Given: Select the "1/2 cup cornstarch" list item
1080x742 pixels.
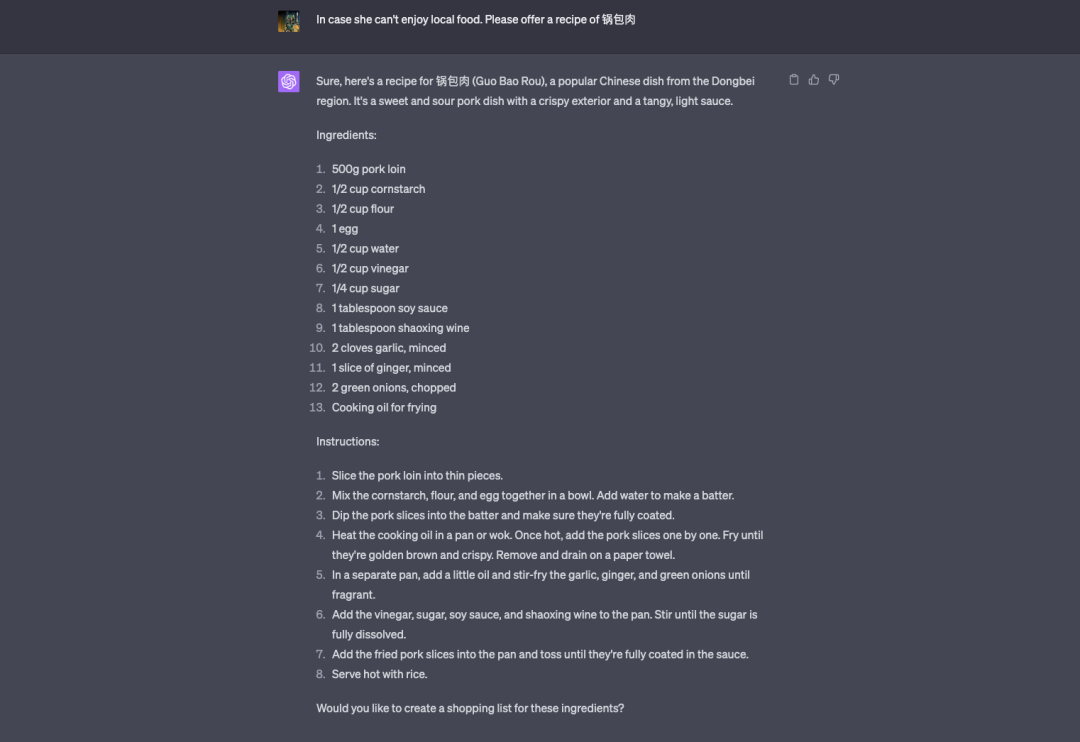Looking at the screenshot, I should [378, 189].
